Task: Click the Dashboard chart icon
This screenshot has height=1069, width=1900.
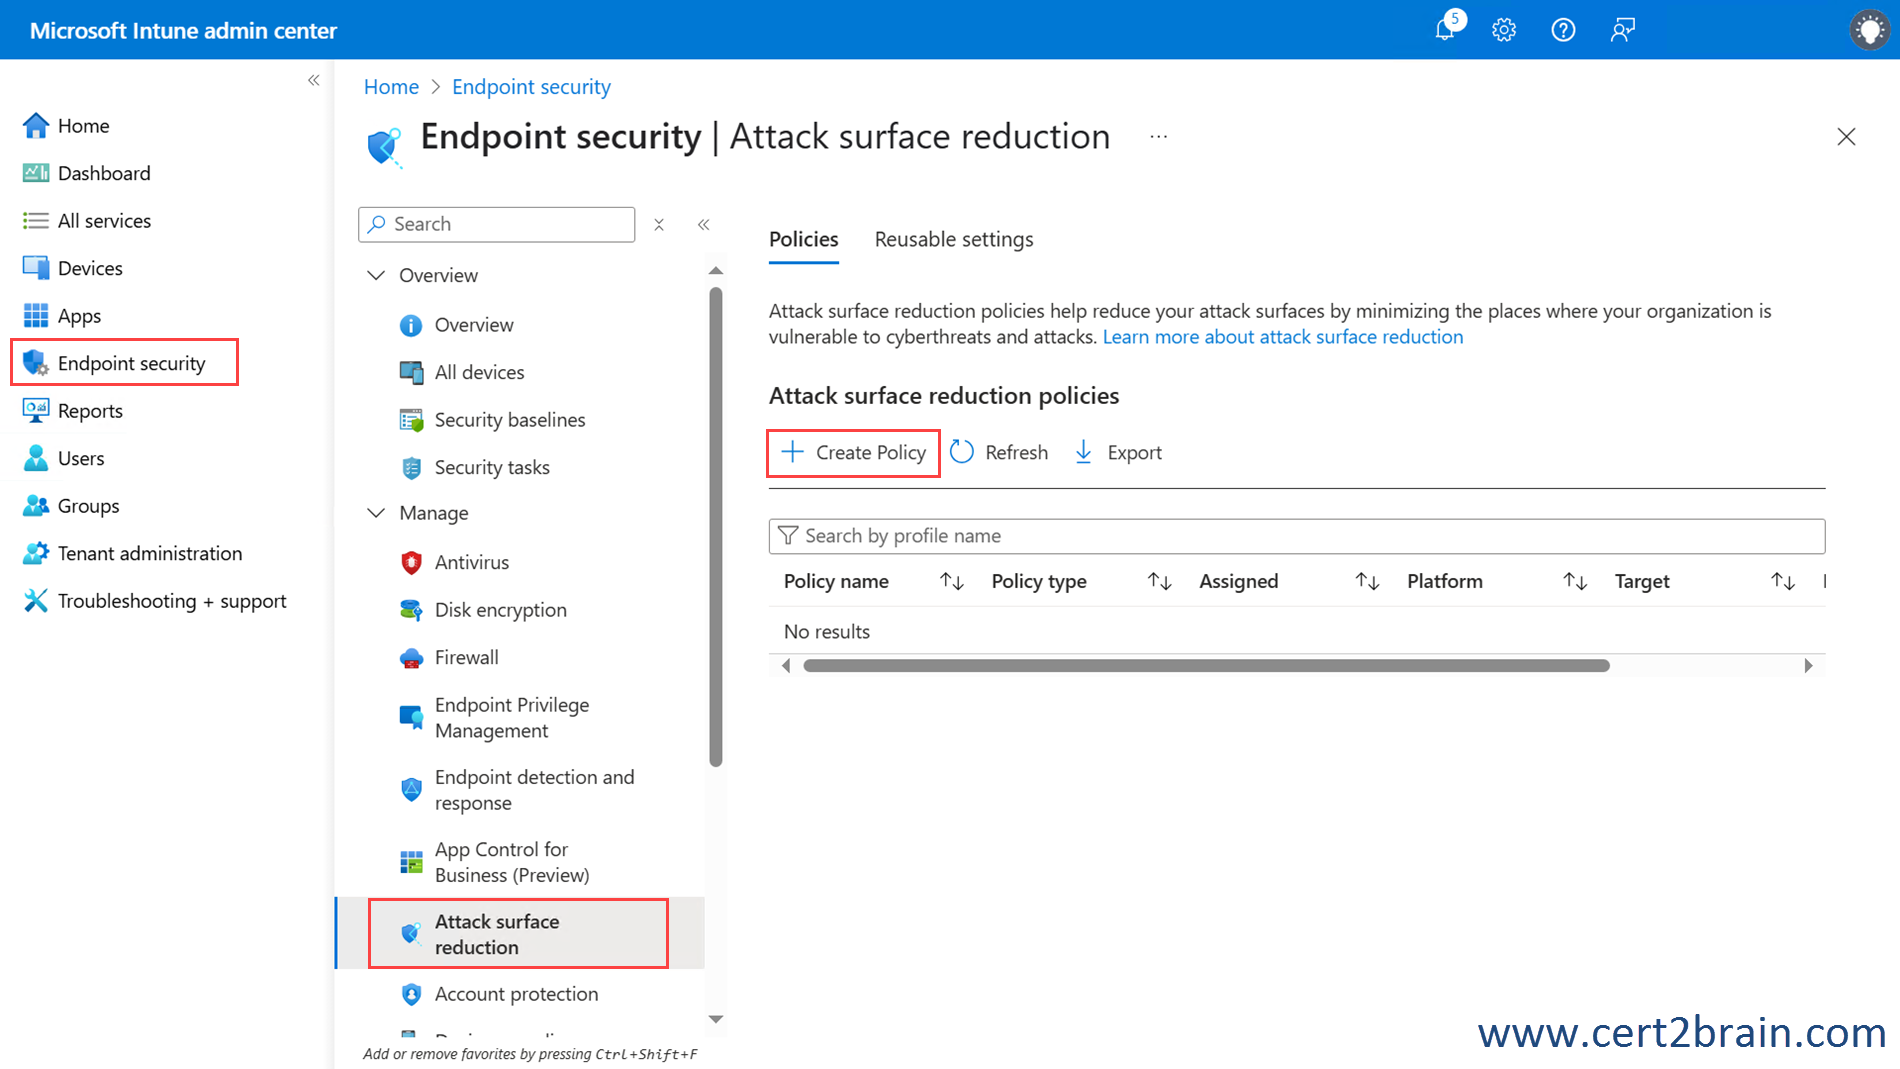Action: pyautogui.click(x=36, y=173)
